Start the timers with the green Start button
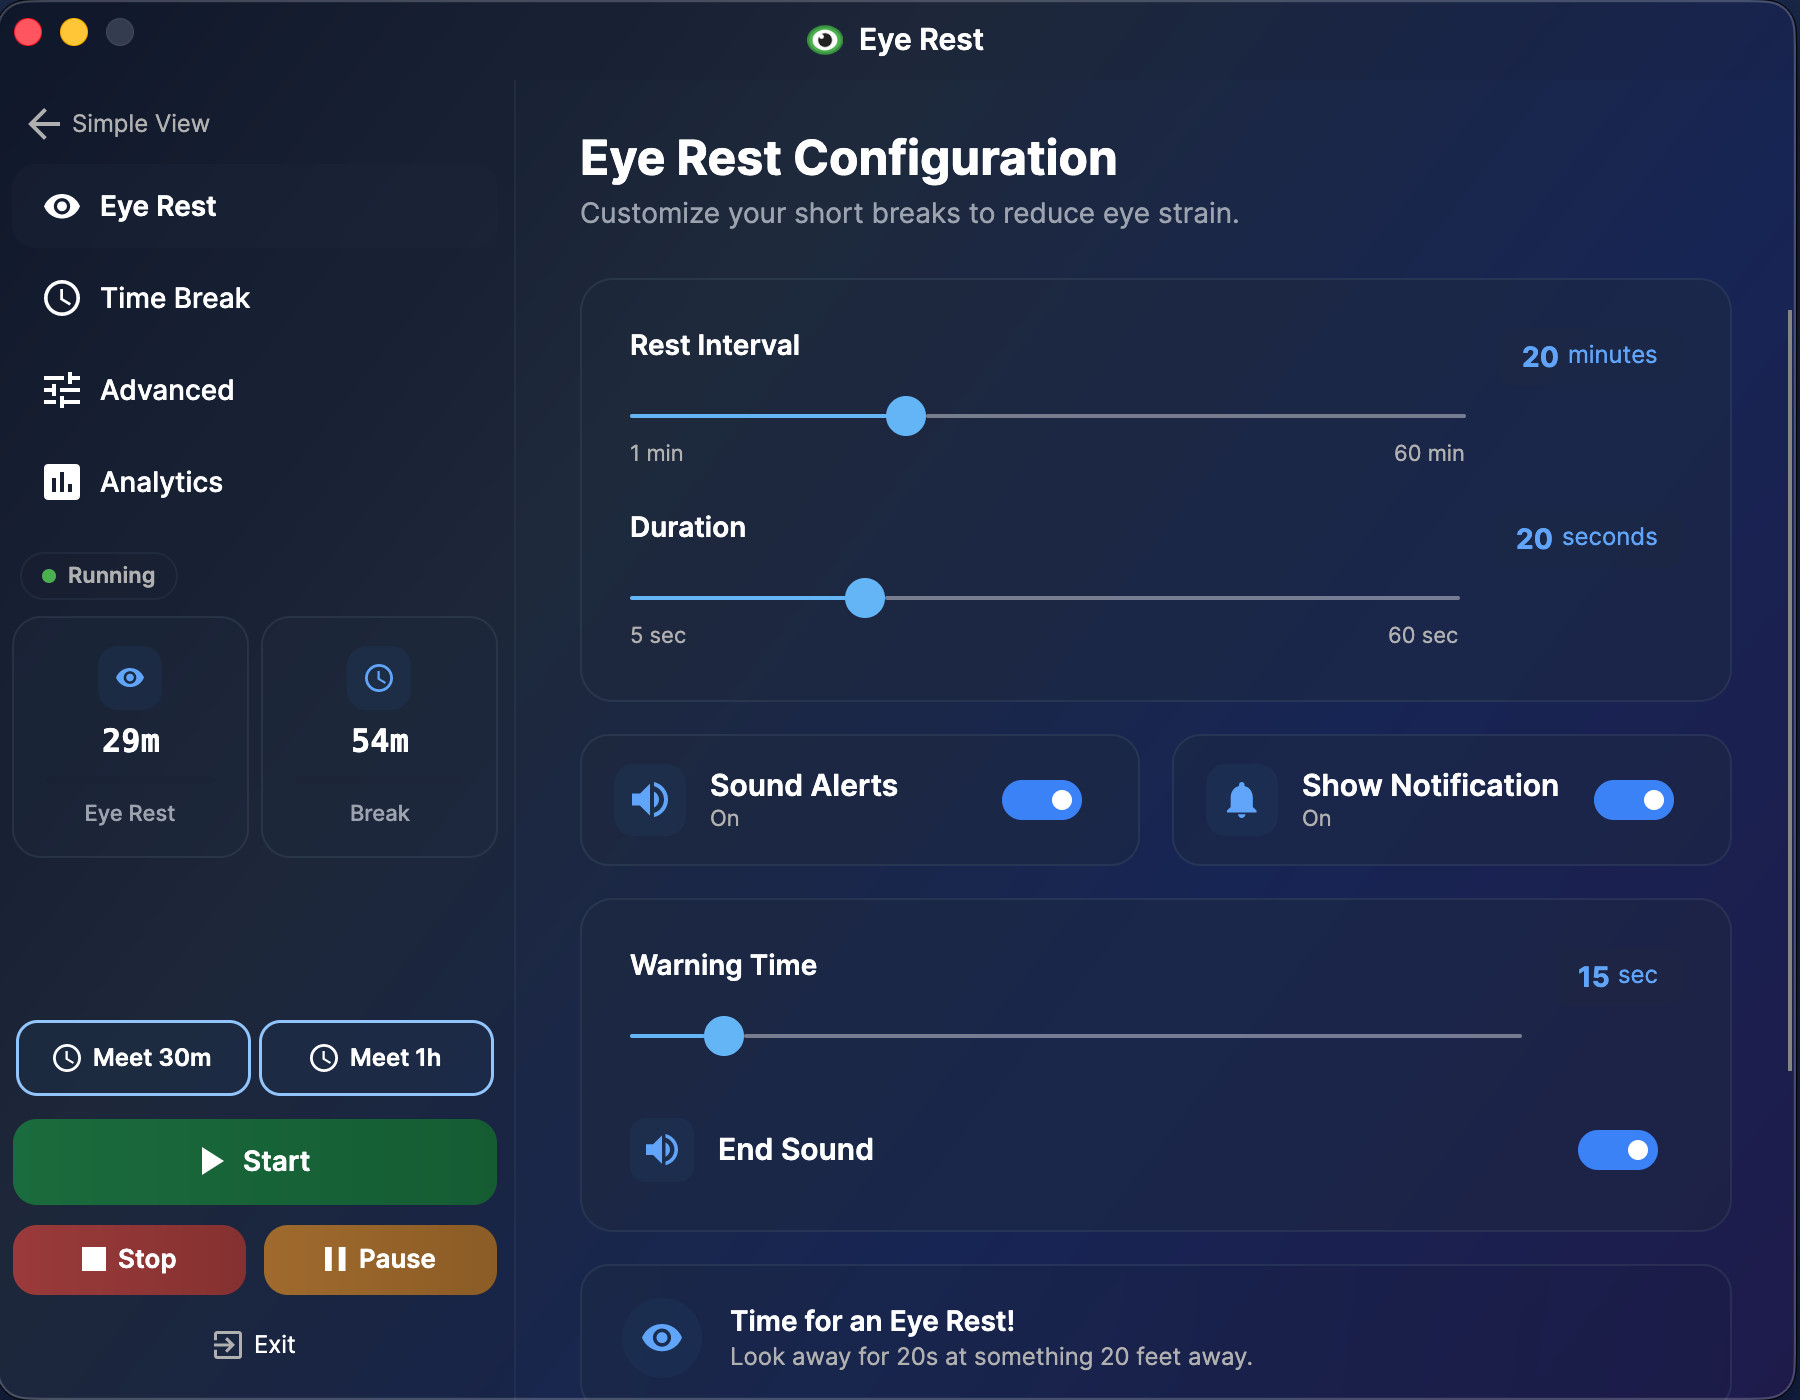 (x=255, y=1161)
